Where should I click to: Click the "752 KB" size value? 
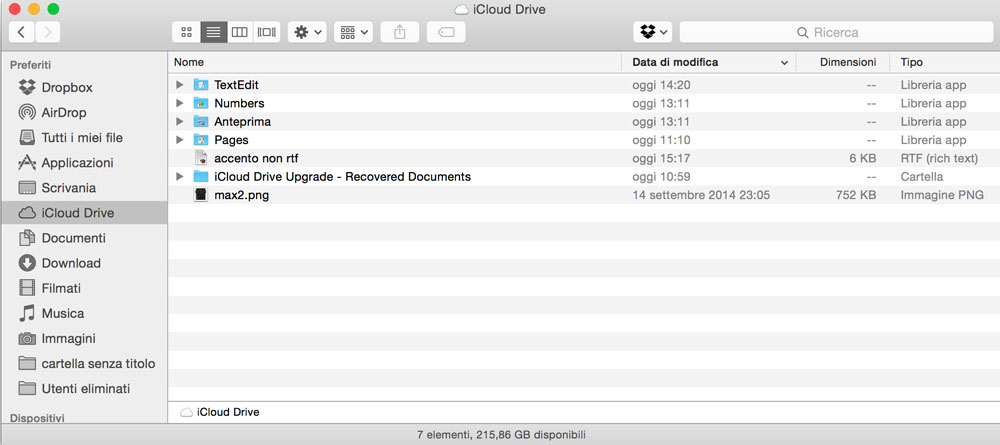pyautogui.click(x=856, y=195)
